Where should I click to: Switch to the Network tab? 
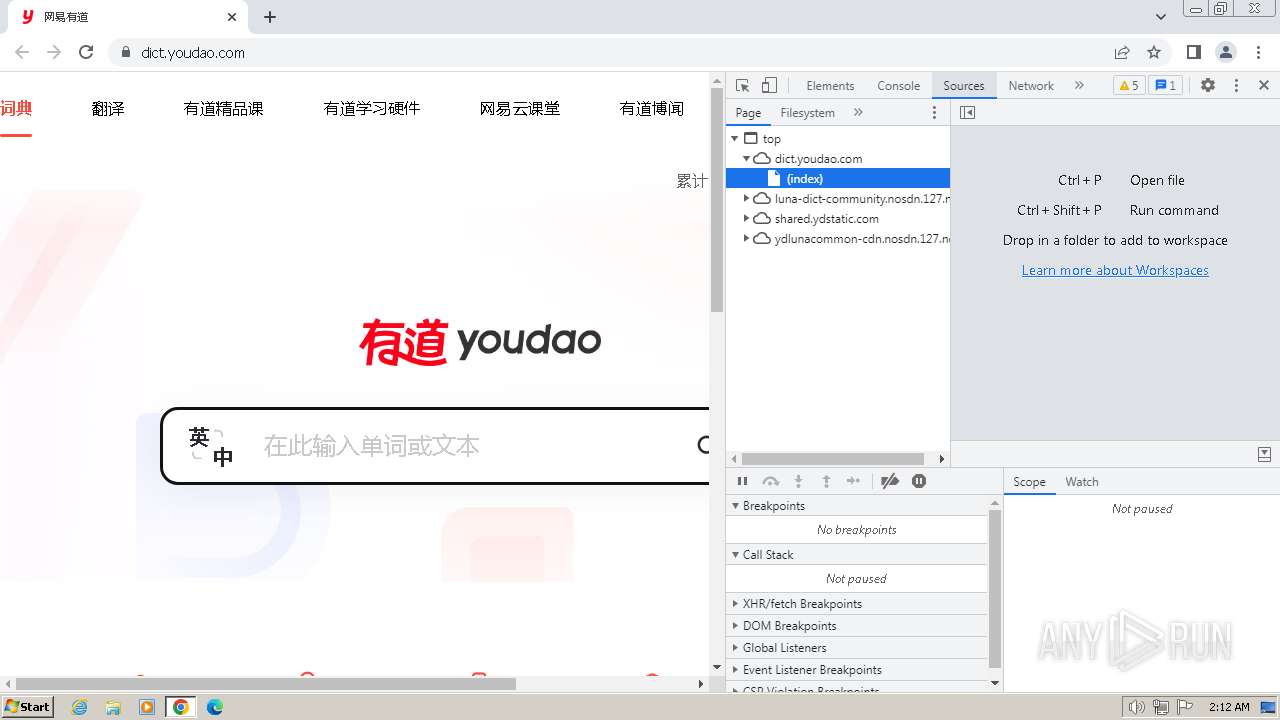1031,86
